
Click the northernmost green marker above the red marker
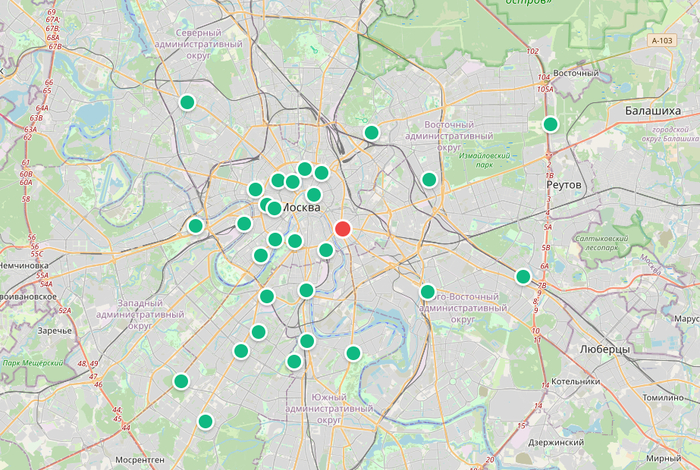371,133
